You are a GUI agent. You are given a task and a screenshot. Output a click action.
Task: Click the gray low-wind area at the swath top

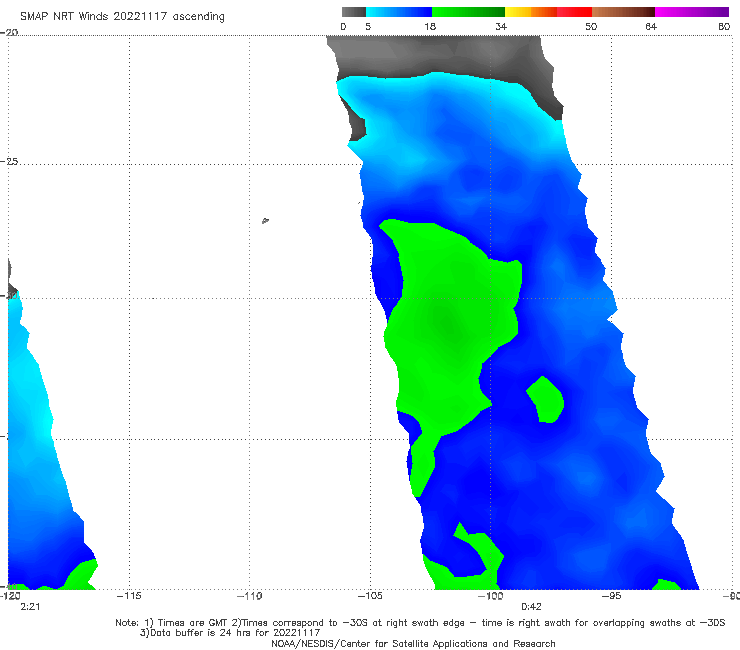click(x=439, y=54)
